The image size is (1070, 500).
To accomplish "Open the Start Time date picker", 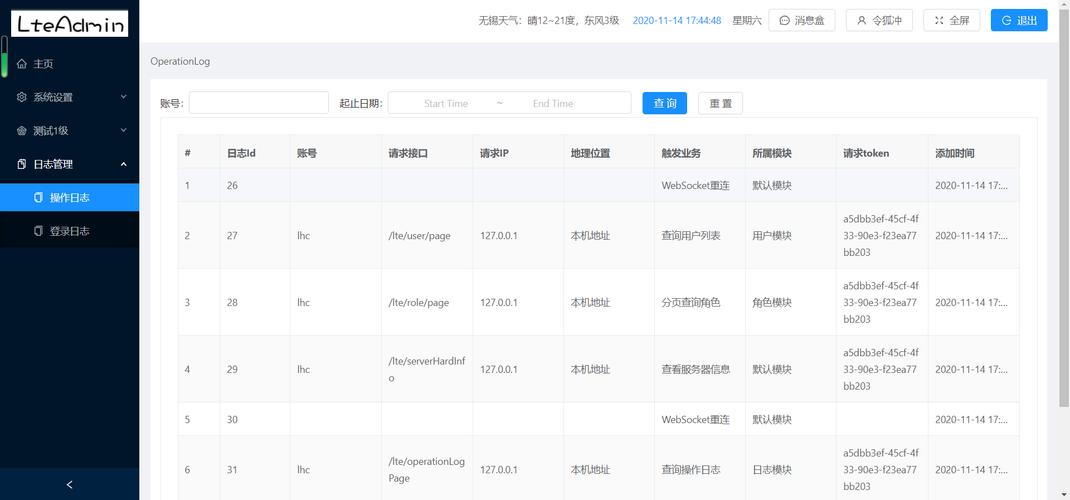I will (445, 103).
